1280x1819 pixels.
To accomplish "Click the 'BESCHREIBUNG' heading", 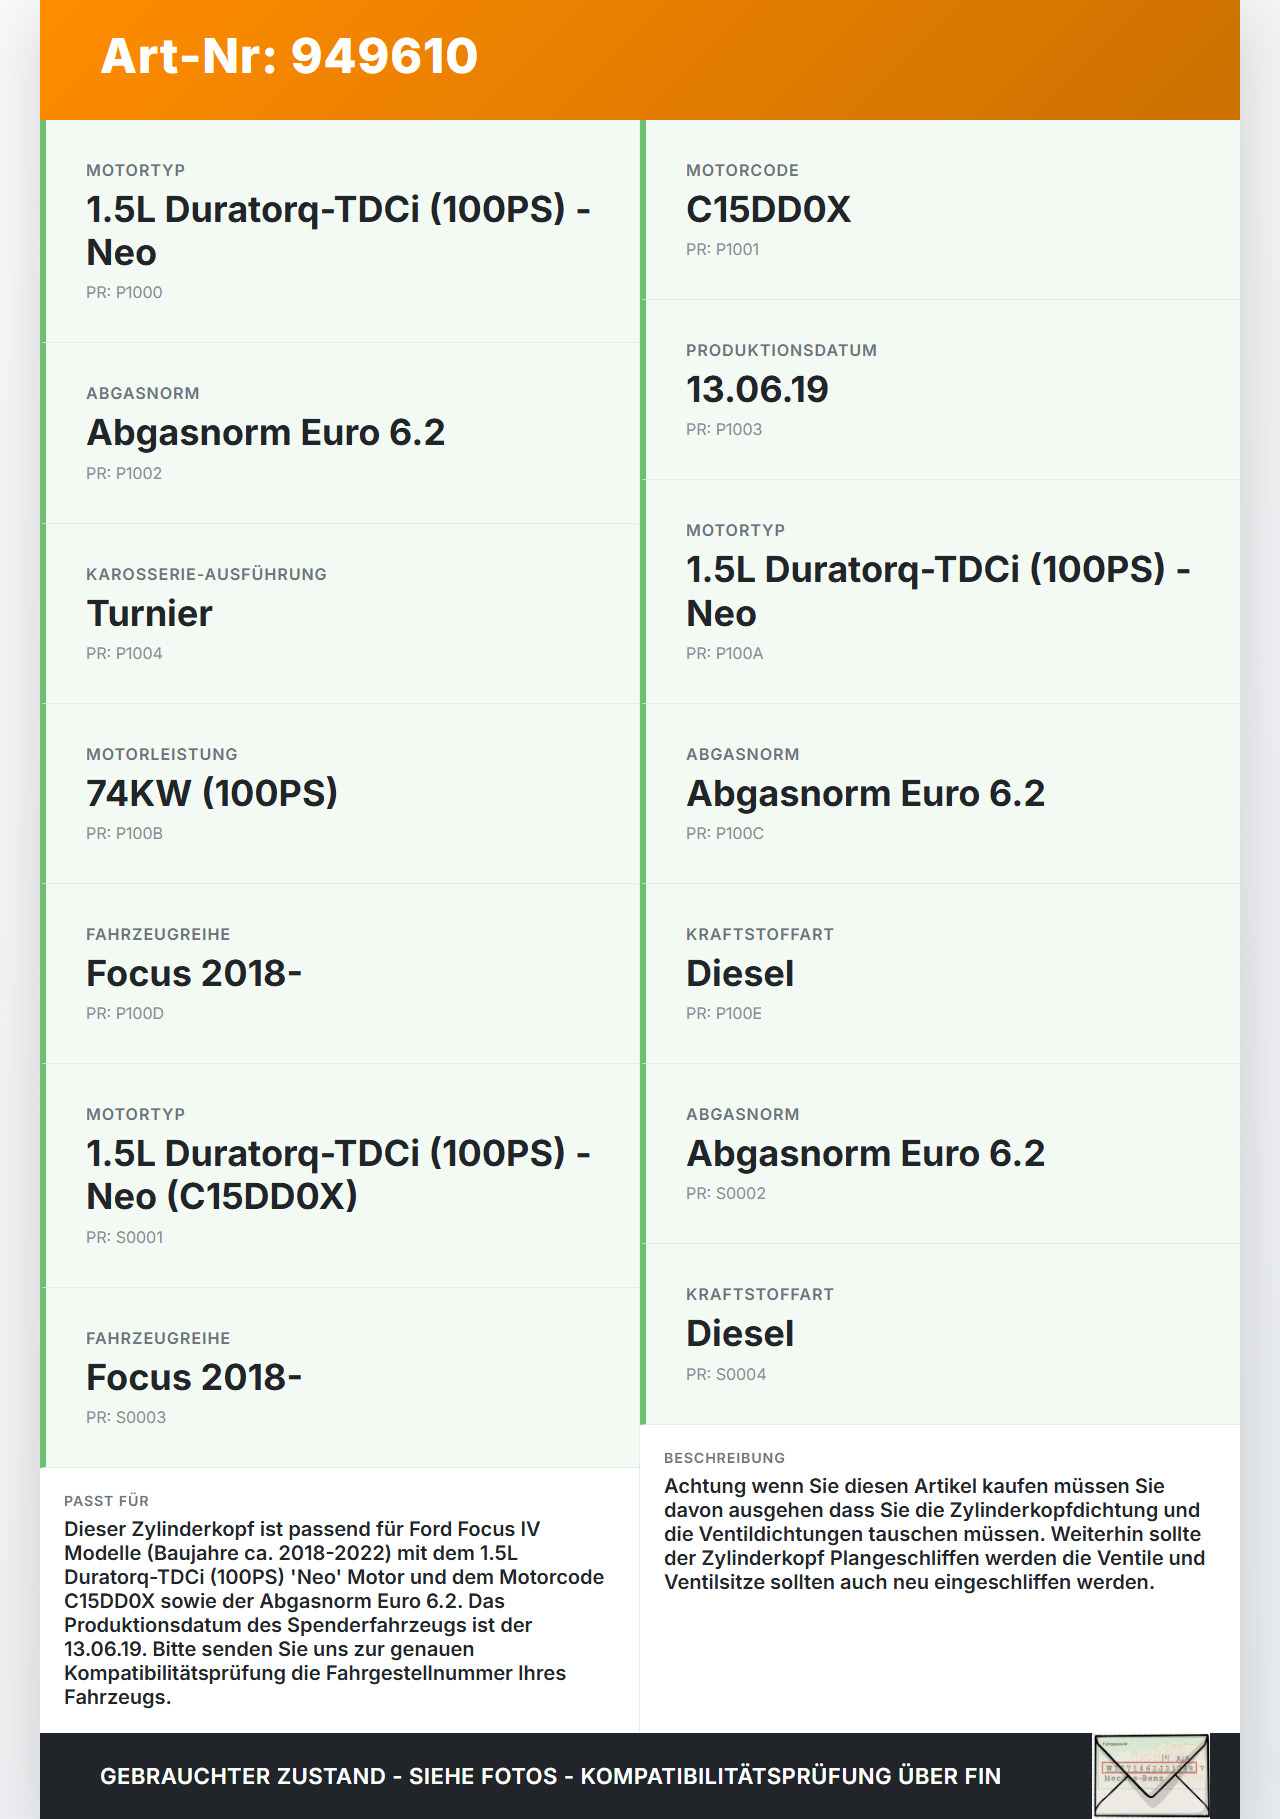I will pyautogui.click(x=724, y=1458).
